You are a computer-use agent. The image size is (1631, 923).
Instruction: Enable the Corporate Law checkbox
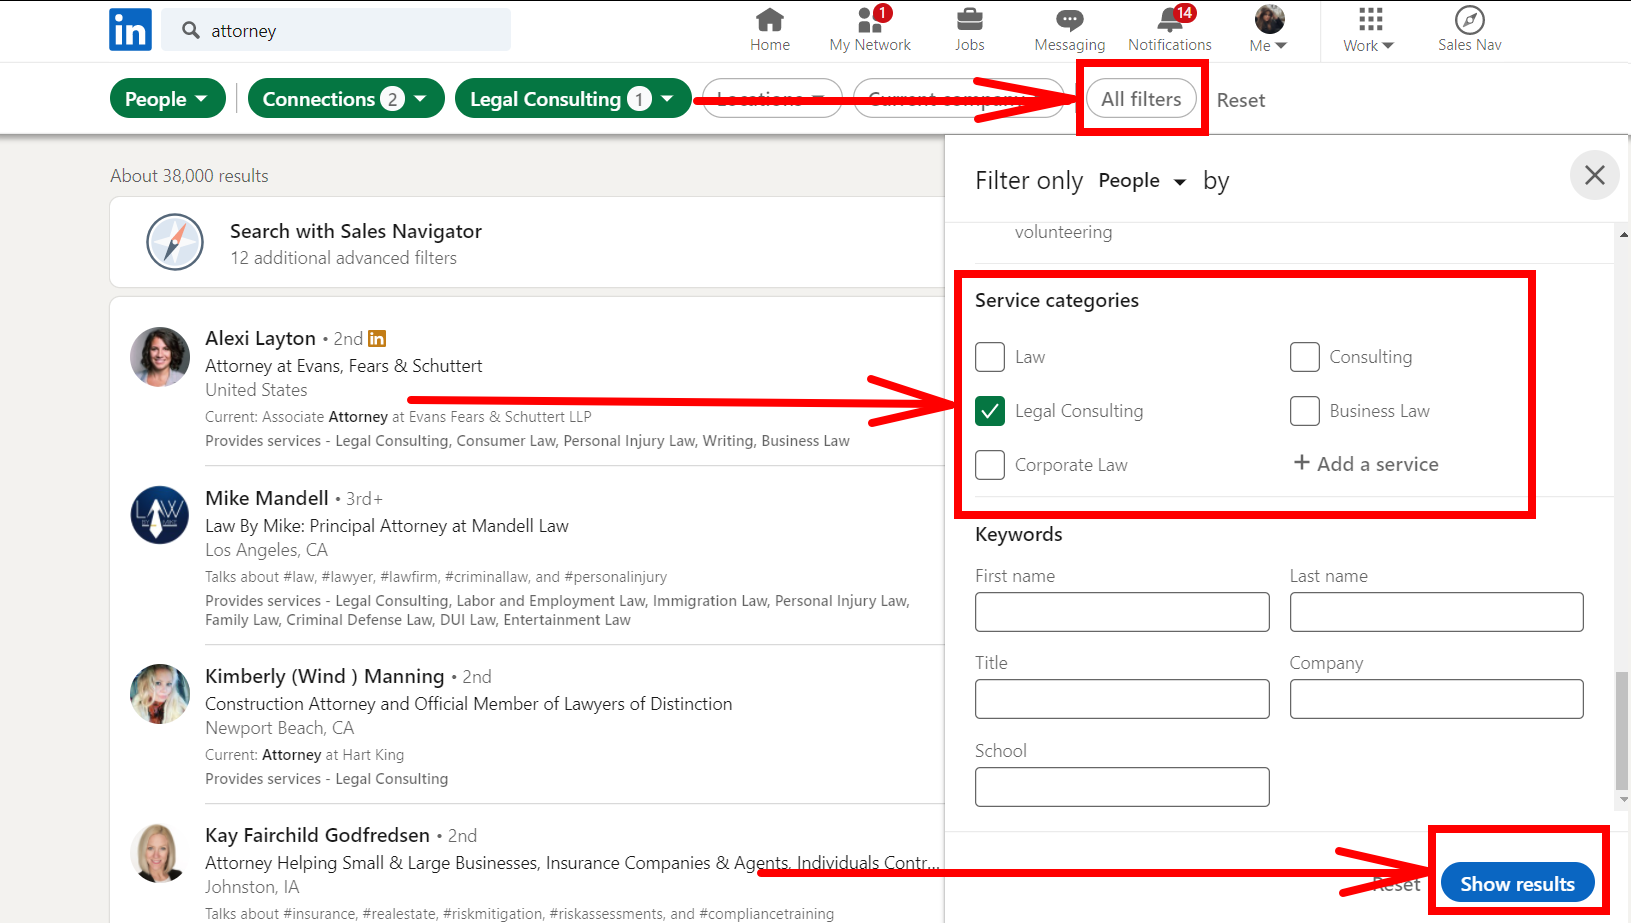point(990,465)
